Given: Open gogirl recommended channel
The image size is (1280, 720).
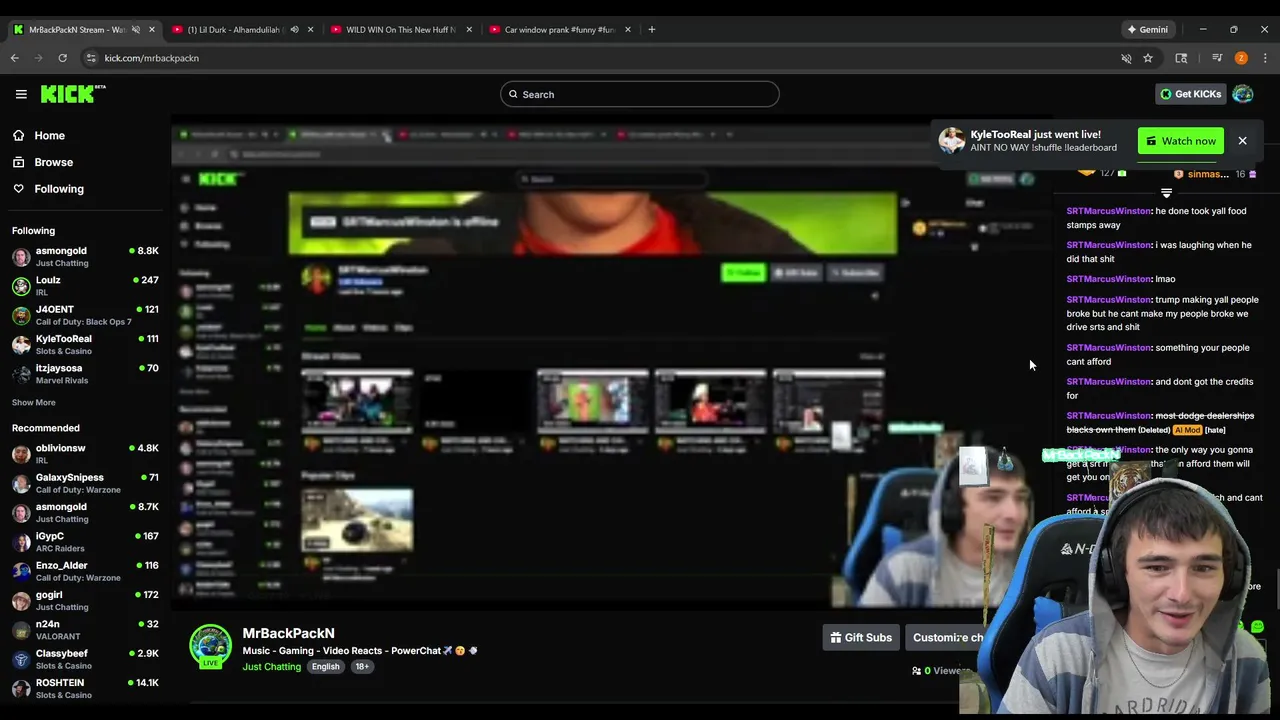Looking at the screenshot, I should (84, 600).
